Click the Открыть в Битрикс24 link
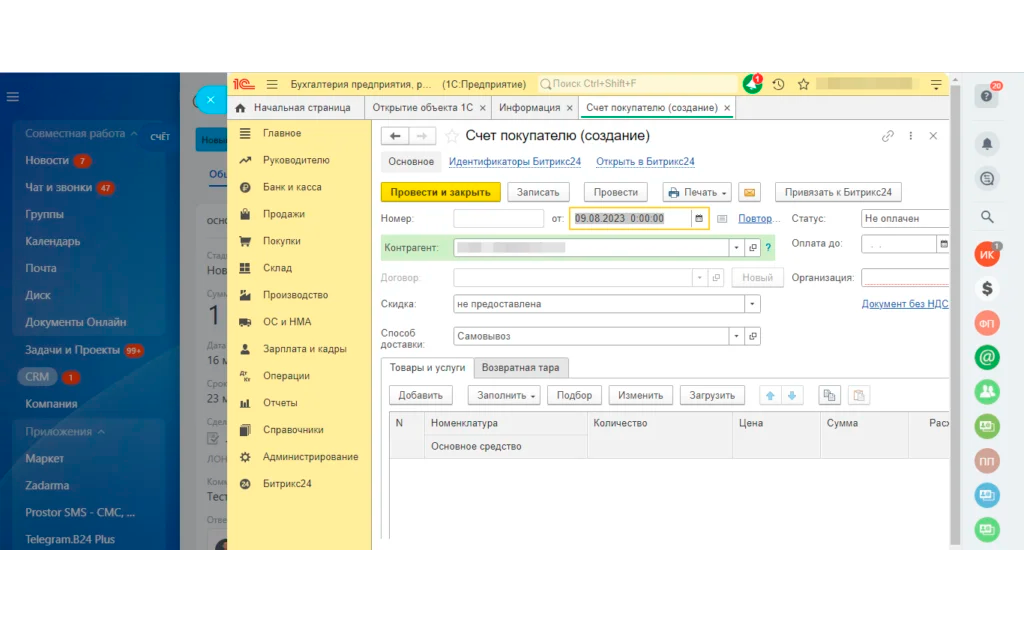The width and height of the screenshot is (1024, 622). 645,161
